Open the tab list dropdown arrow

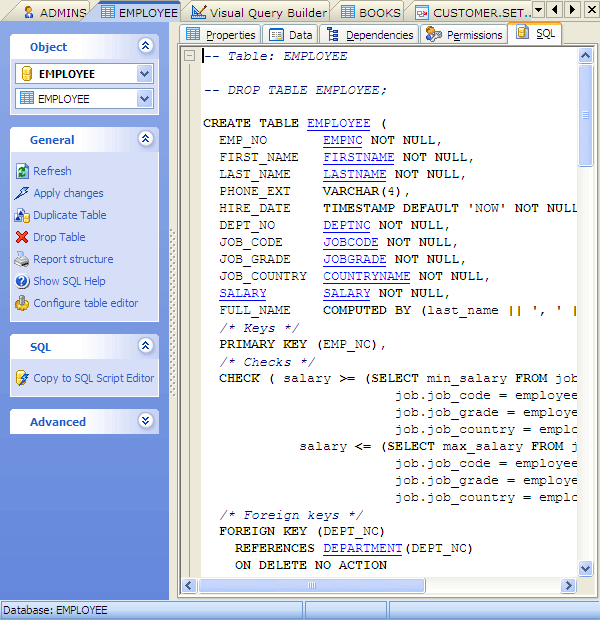point(538,9)
